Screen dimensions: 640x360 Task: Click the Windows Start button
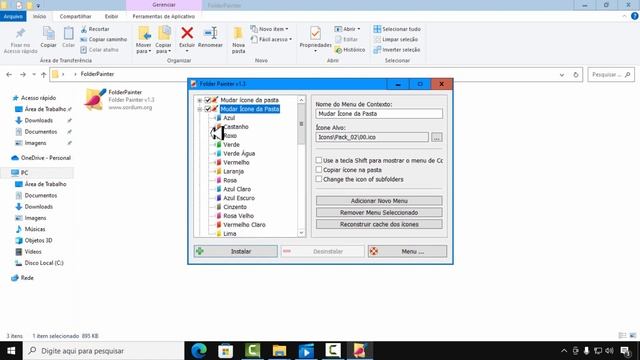[x=11, y=351]
